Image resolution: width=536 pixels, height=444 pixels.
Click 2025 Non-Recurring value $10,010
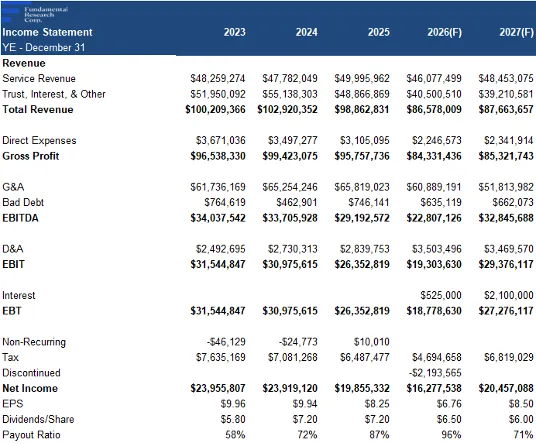(372, 342)
